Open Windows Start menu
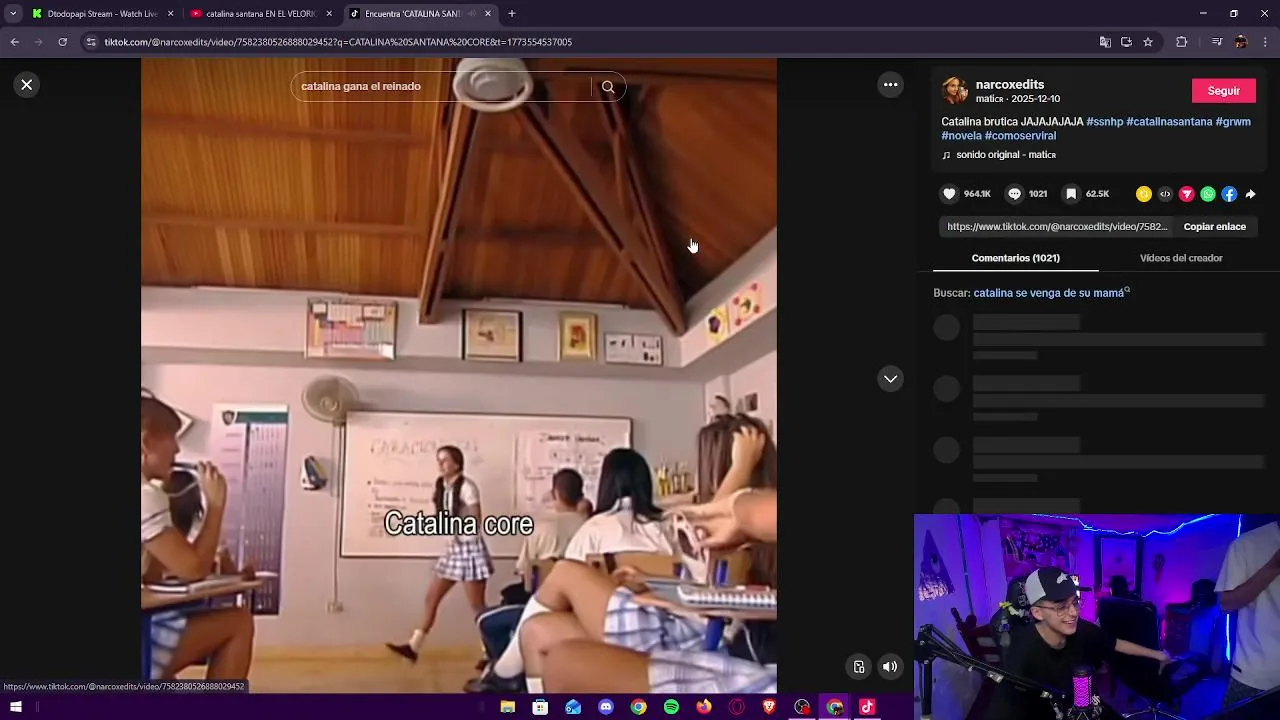The height and width of the screenshot is (720, 1280). 16,707
